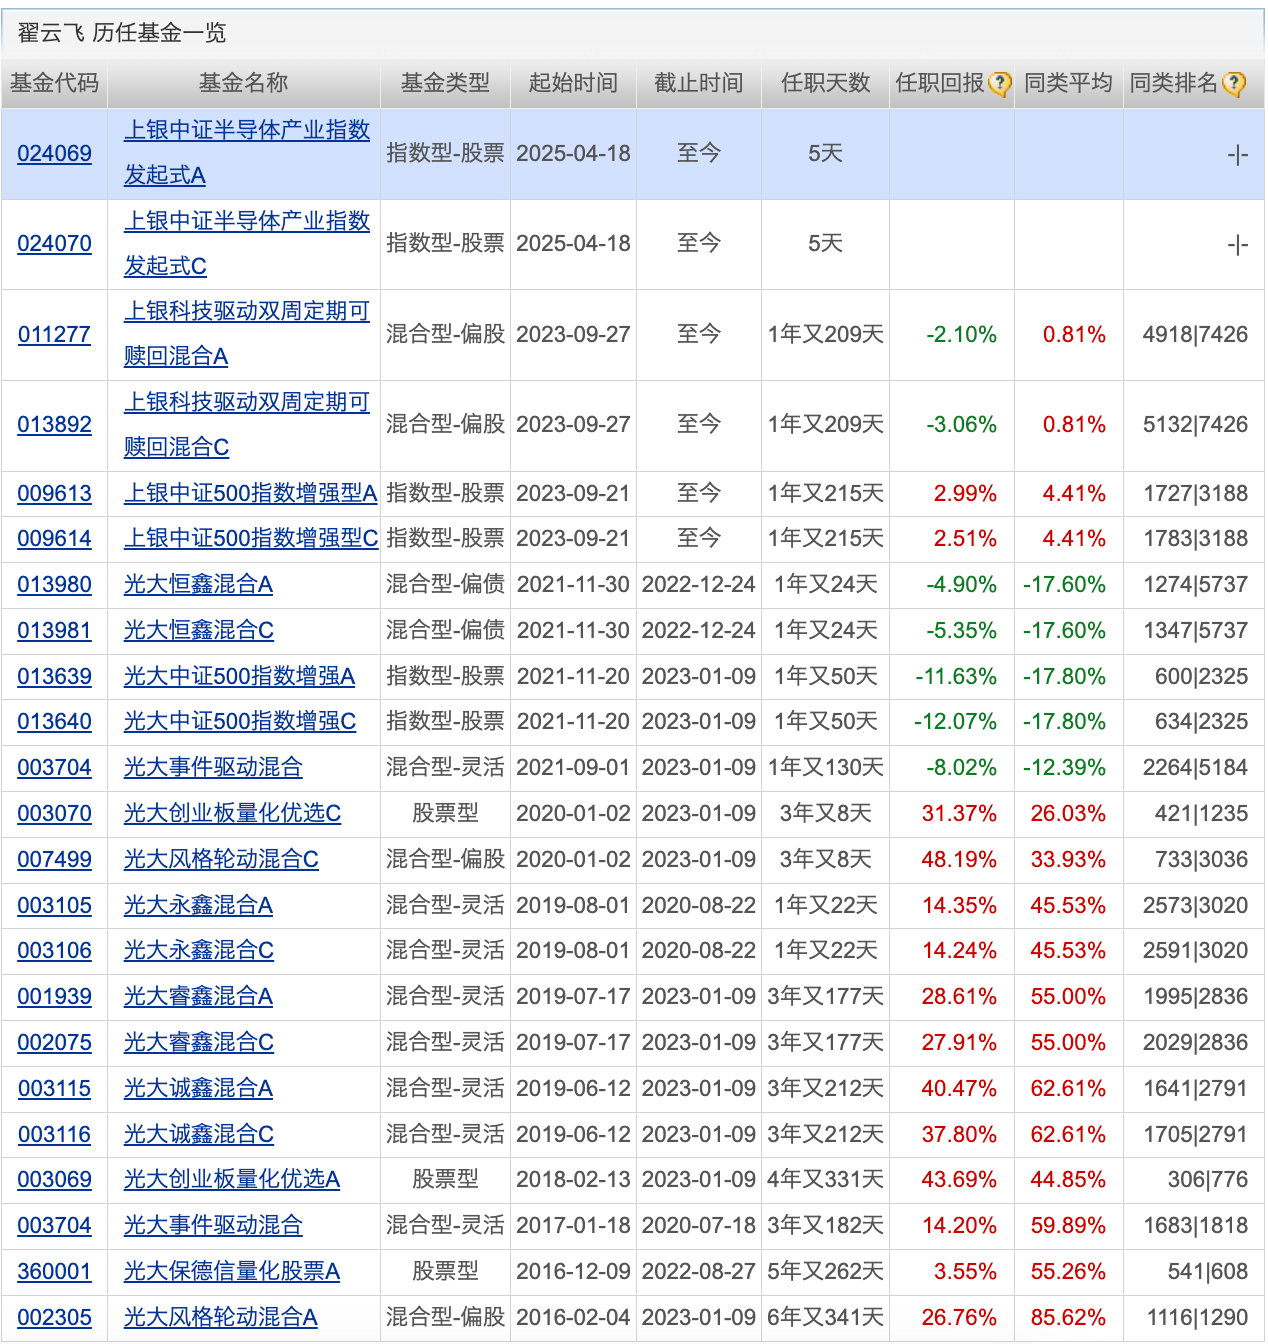The width and height of the screenshot is (1268, 1344).
Task: Click the help icon beside 任职回报 header
Action: [1000, 84]
